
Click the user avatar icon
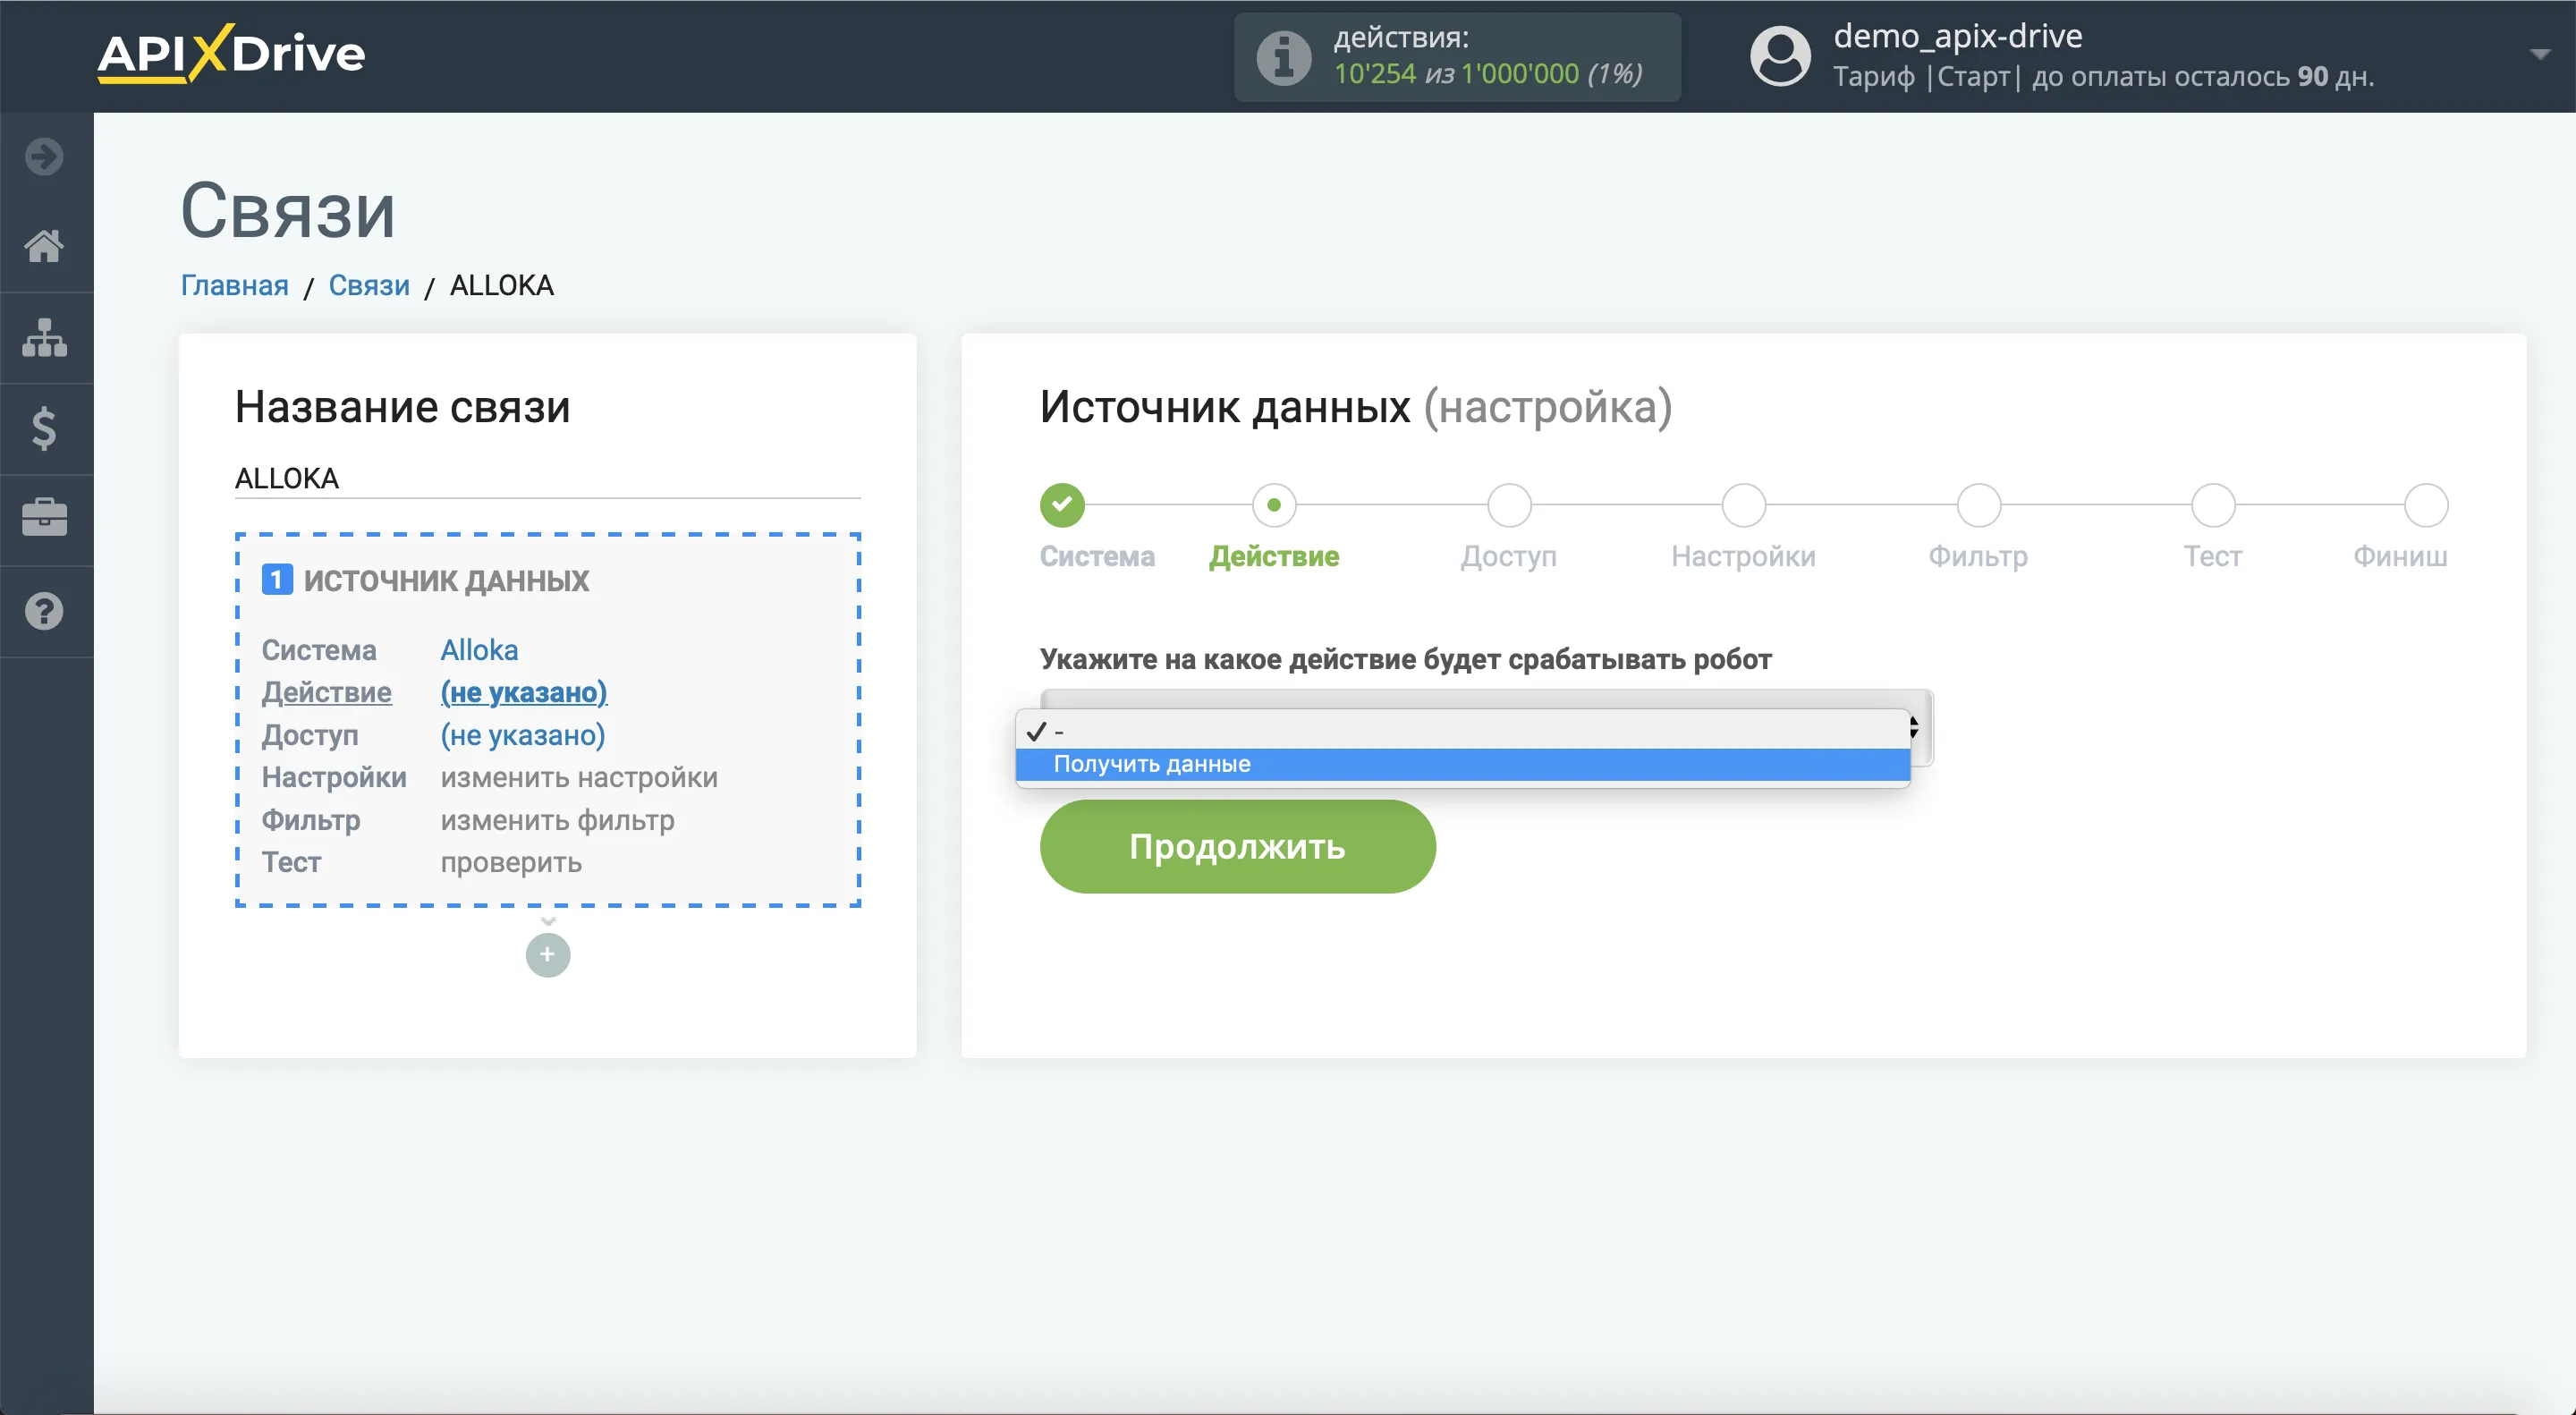click(x=1780, y=56)
